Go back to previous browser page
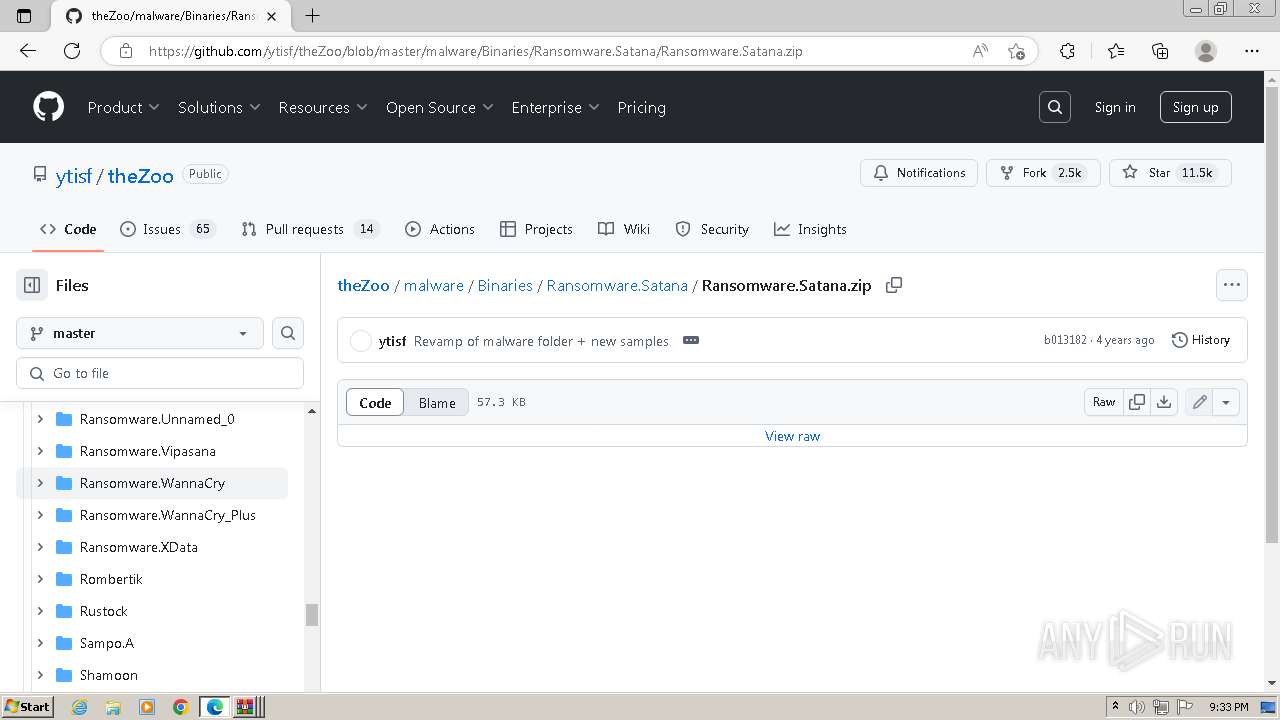Image resolution: width=1280 pixels, height=720 pixels. click(x=27, y=51)
